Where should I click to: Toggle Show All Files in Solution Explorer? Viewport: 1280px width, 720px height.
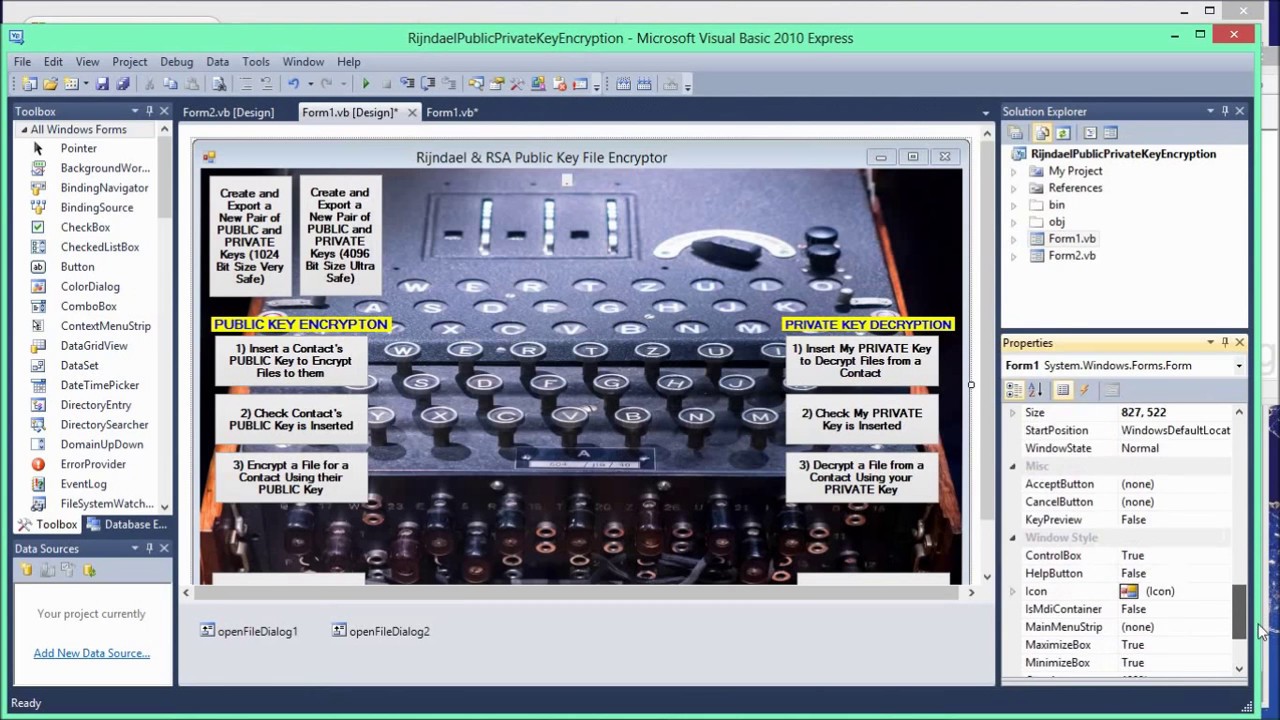[1041, 133]
